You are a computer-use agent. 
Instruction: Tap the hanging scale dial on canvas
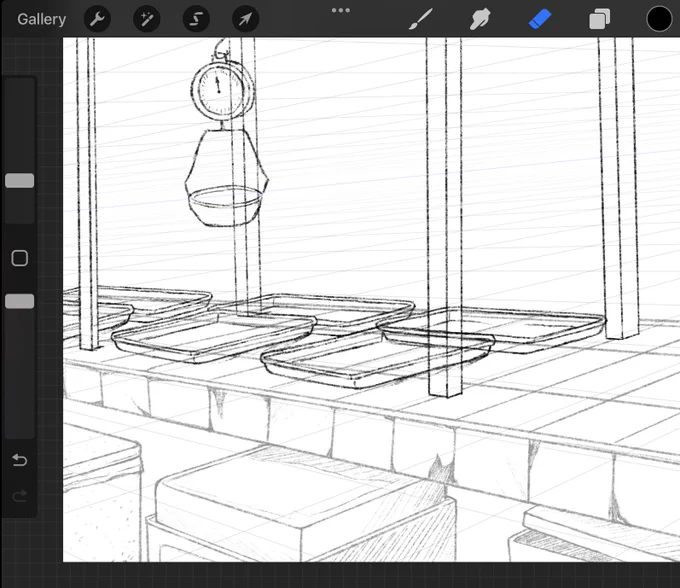pos(222,90)
